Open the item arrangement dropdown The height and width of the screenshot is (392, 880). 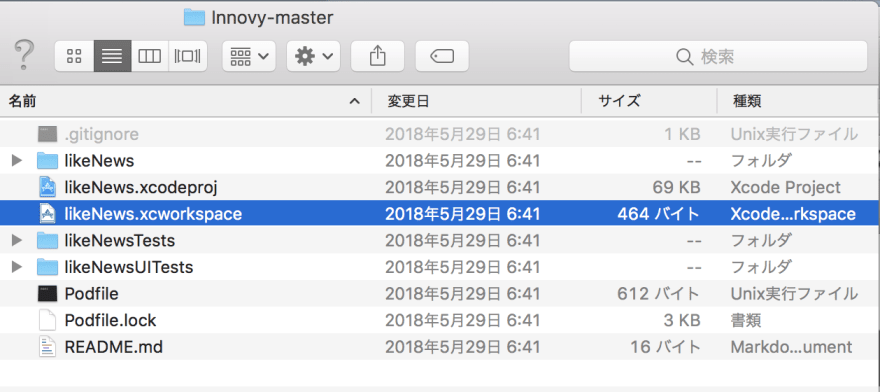pos(249,56)
